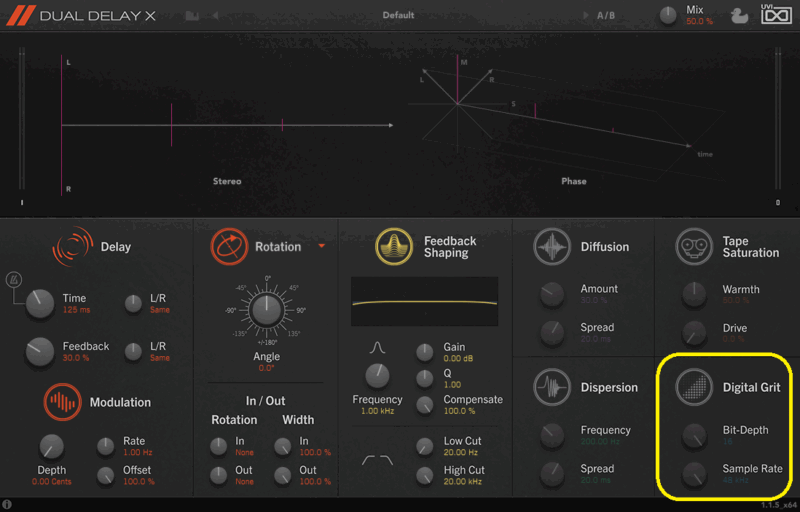The height and width of the screenshot is (512, 800).
Task: Click the 125 ms time value
Action: [76, 310]
